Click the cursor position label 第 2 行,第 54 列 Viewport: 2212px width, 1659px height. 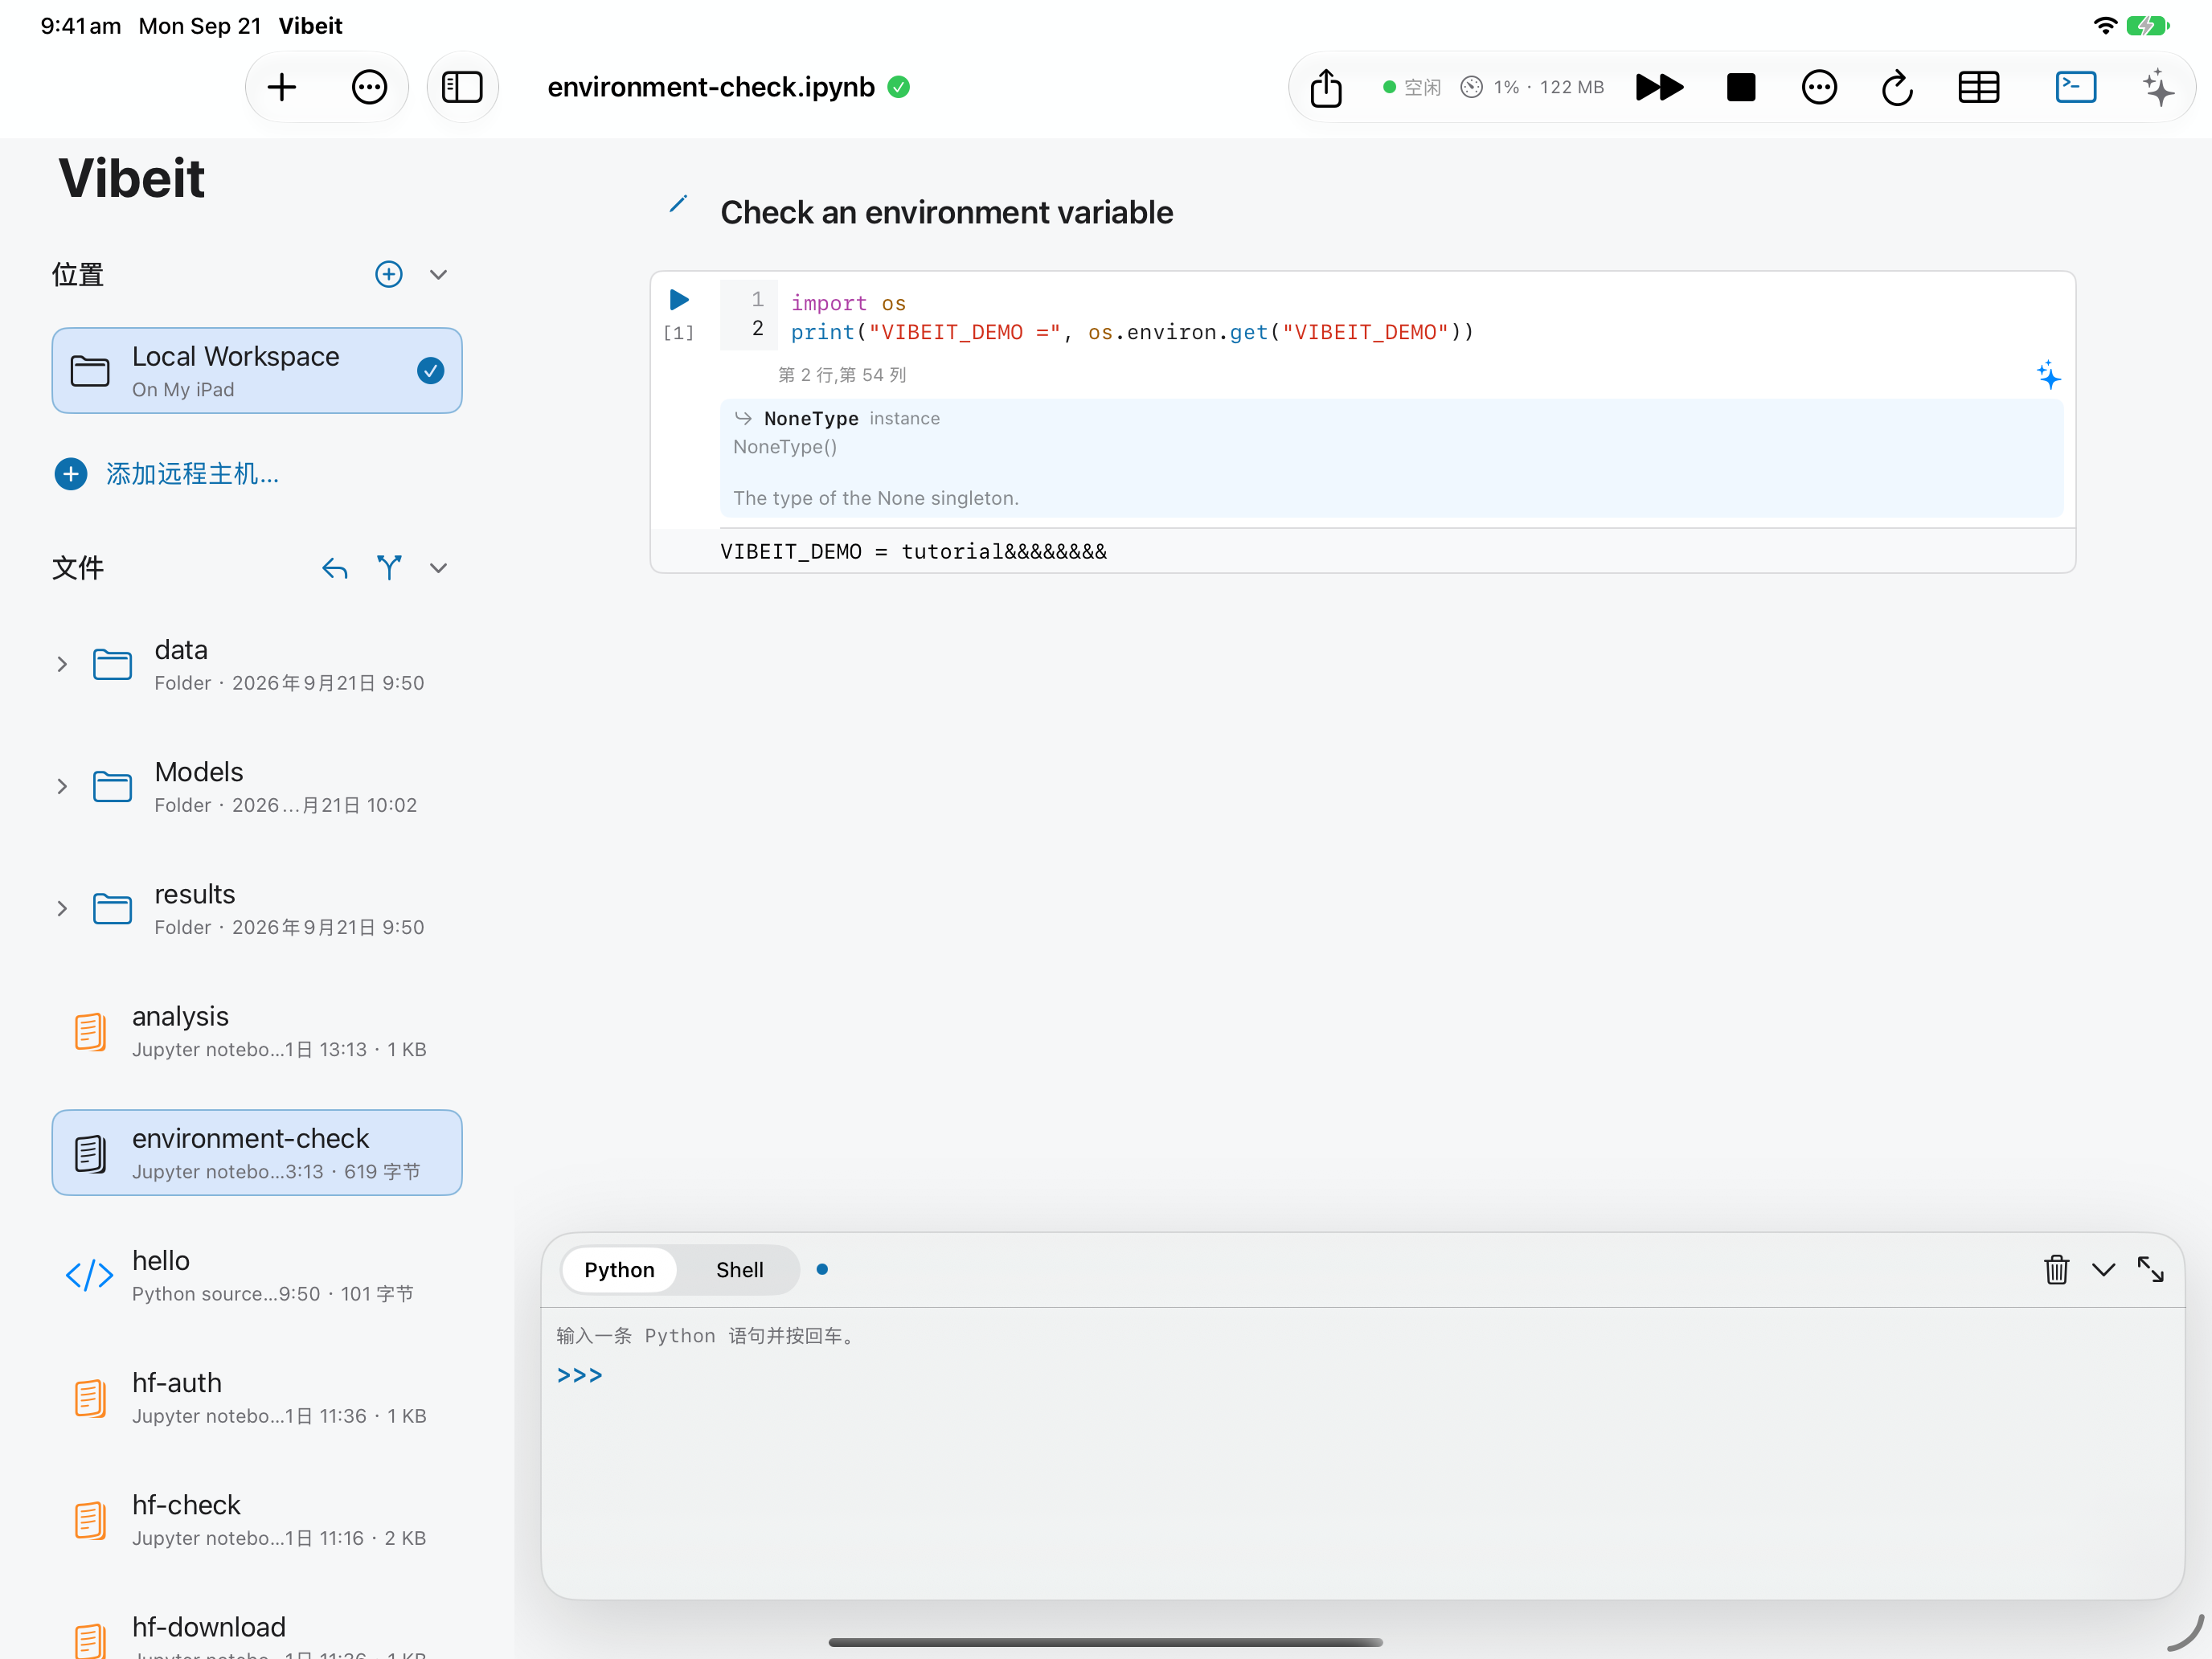(x=842, y=375)
